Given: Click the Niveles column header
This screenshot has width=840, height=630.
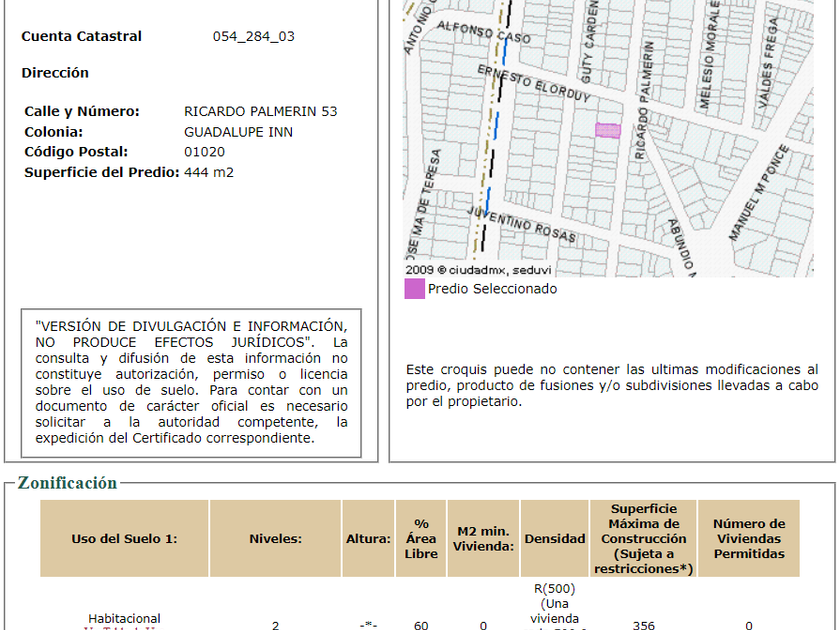Looking at the screenshot, I should (x=275, y=538).
